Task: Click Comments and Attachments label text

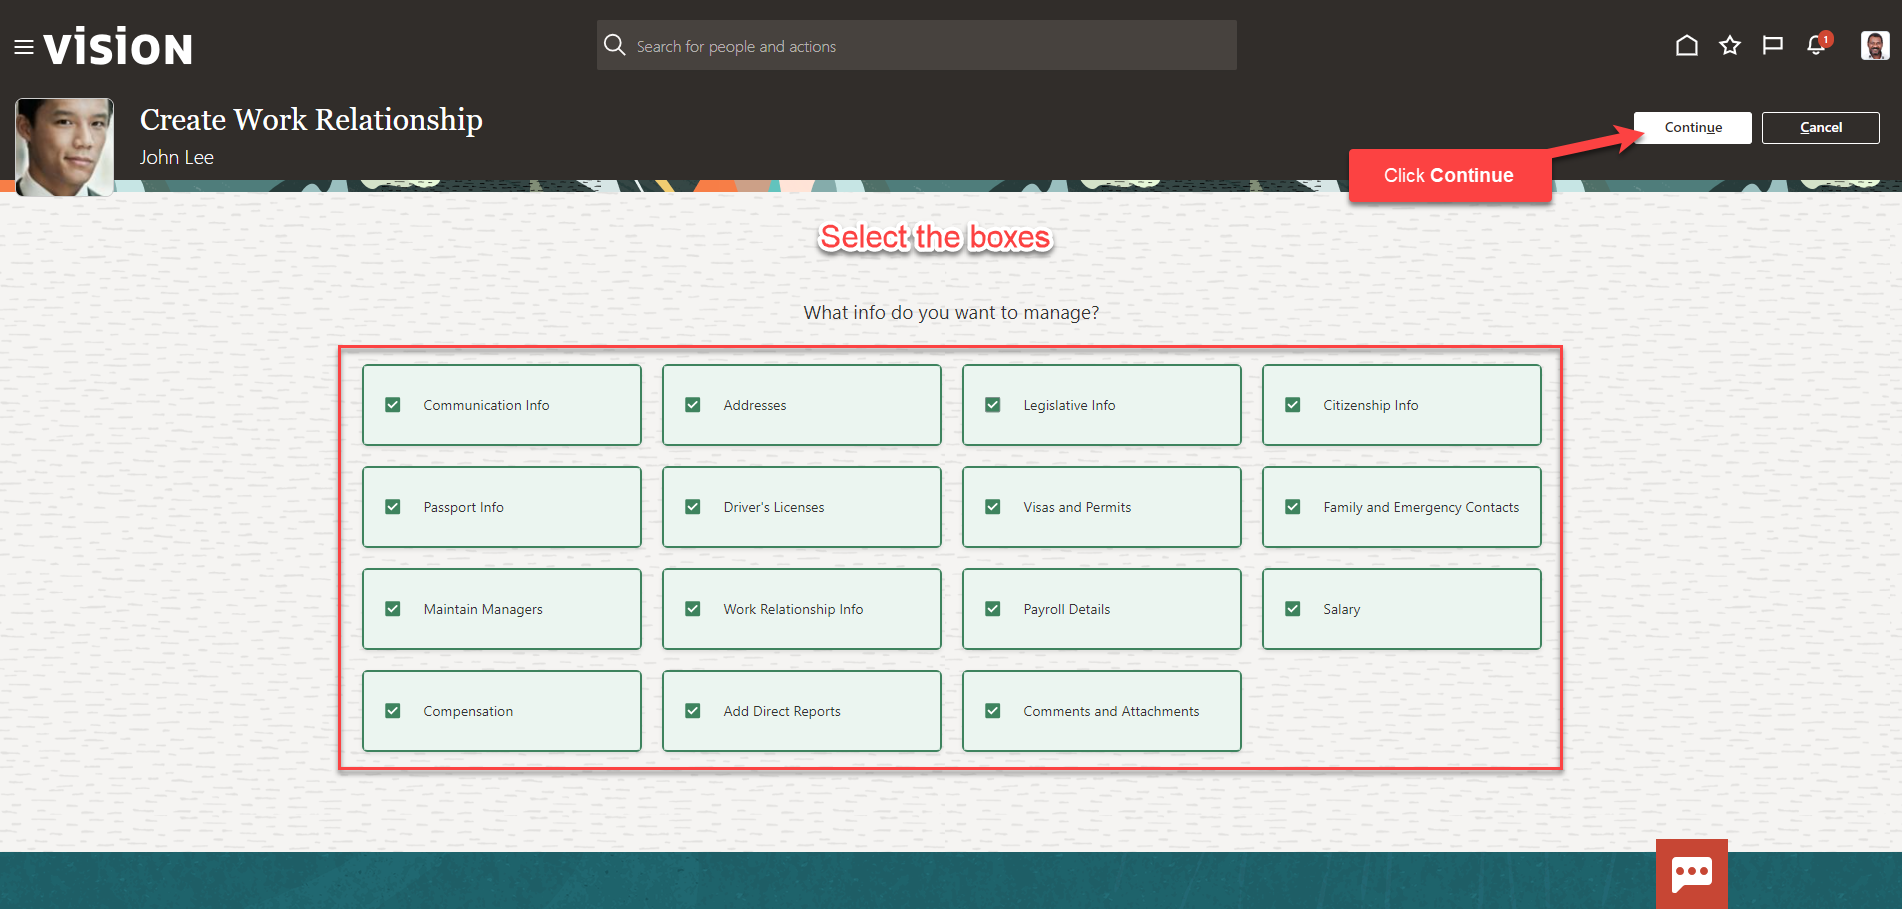Action: pos(1111,711)
